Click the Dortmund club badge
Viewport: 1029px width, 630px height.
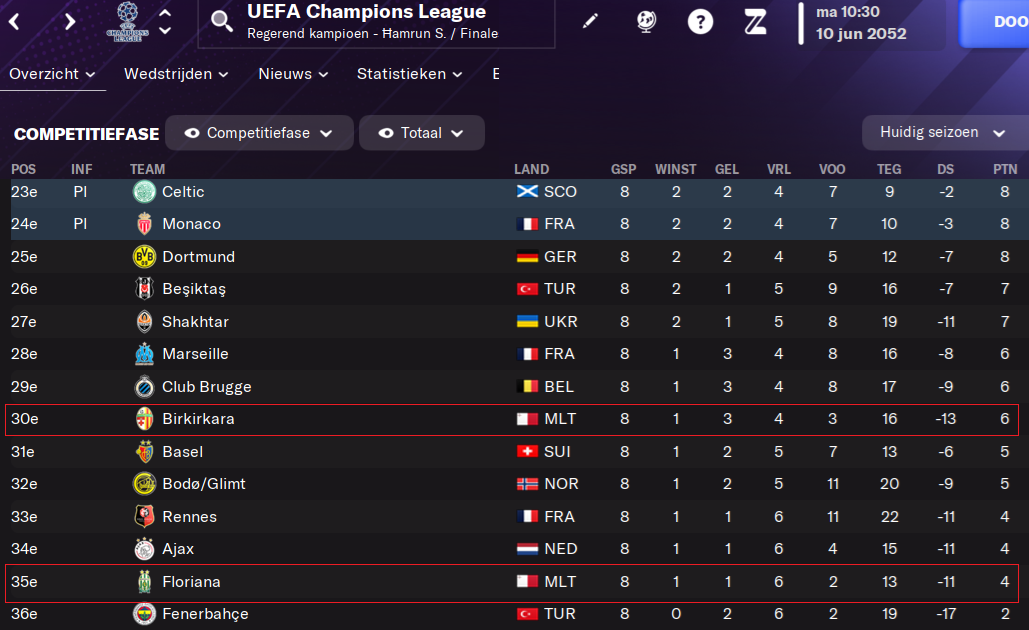(145, 257)
